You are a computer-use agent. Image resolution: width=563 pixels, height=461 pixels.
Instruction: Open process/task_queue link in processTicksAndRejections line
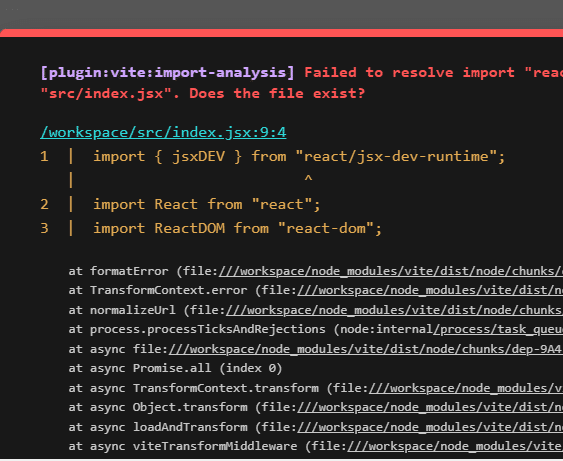tap(498, 330)
